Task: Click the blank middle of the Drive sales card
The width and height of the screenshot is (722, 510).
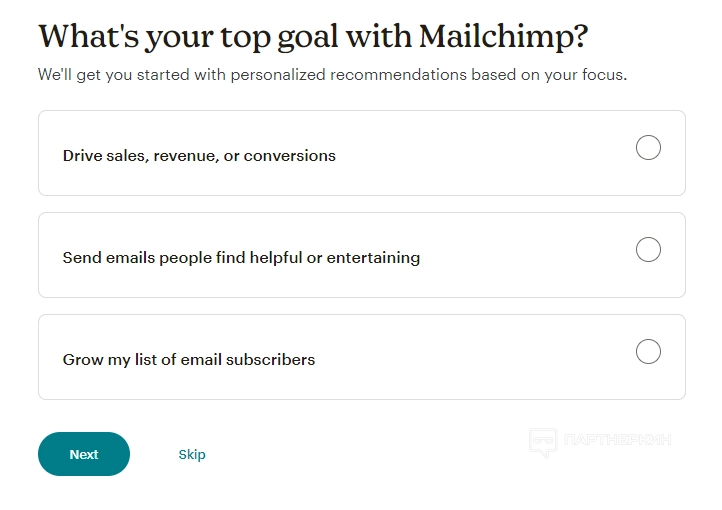Action: tap(480, 154)
